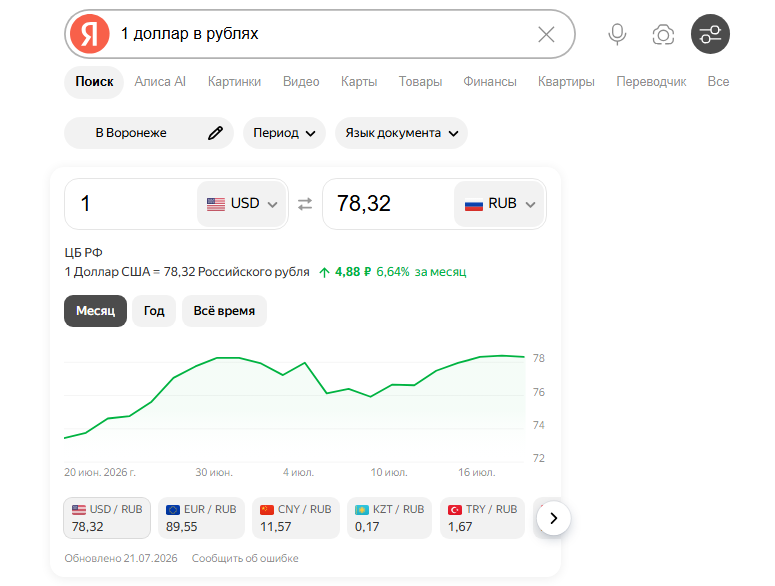Click the source amount field with 1
This screenshot has width=775, height=586.
pos(131,204)
